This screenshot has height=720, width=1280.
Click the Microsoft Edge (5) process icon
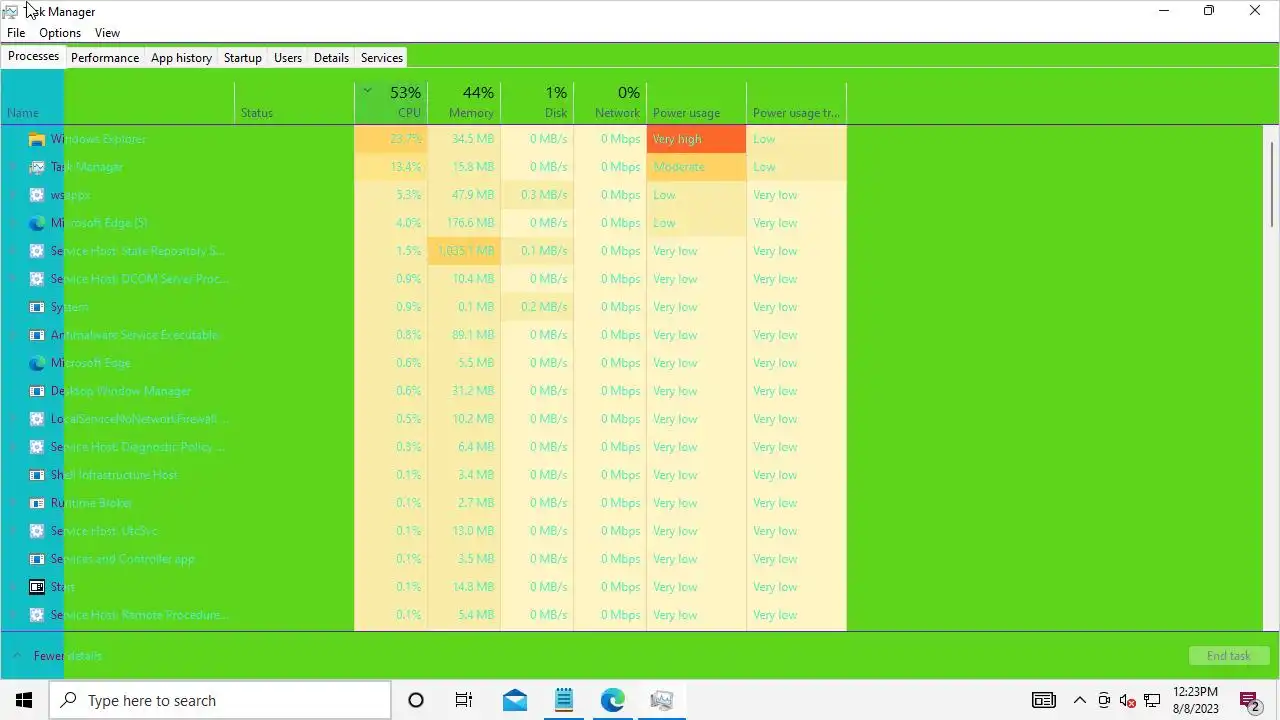[x=37, y=223]
